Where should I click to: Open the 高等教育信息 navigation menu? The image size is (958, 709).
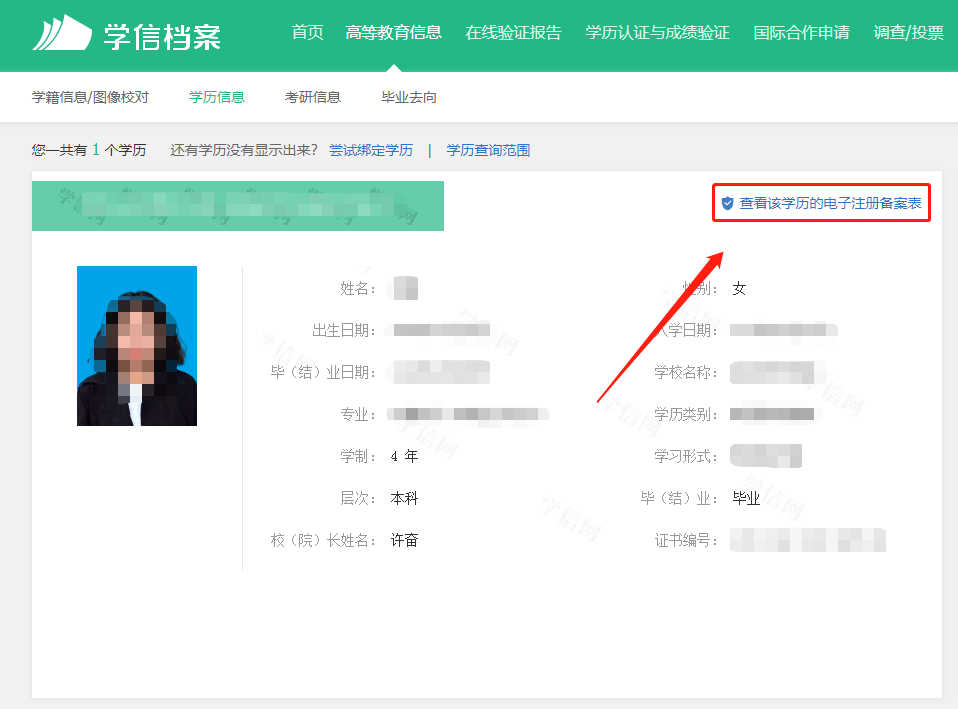[x=393, y=32]
